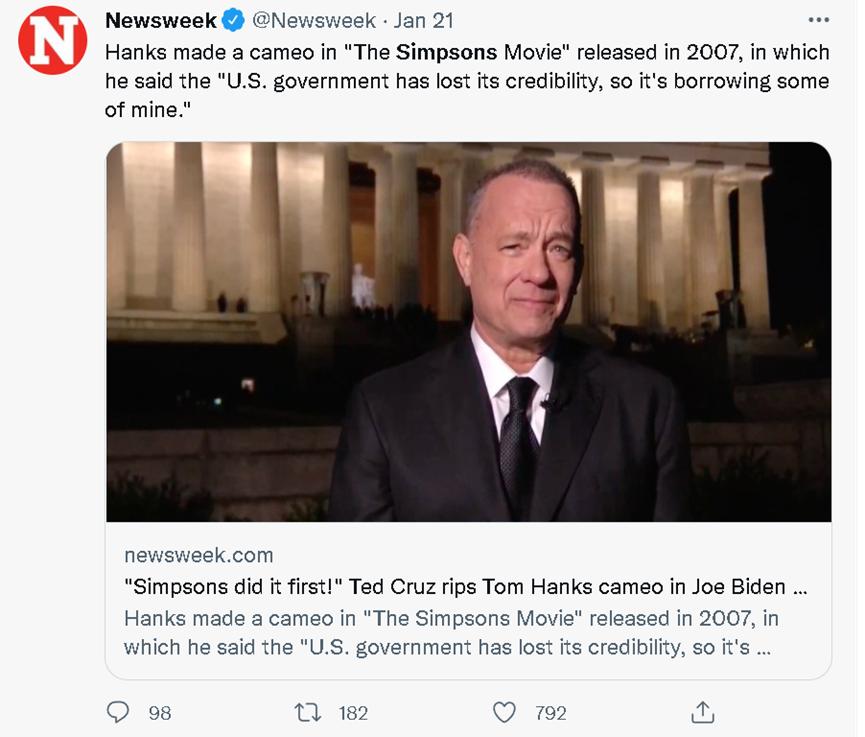Like the tweet with the heart icon

point(505,712)
